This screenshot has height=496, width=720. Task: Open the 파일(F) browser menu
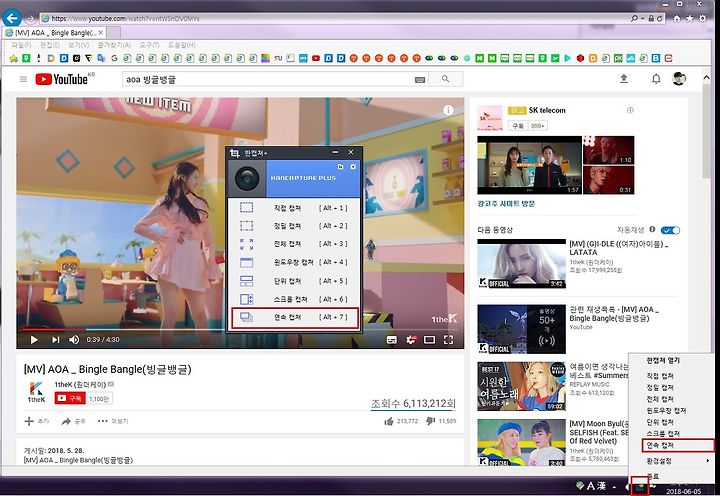21,45
